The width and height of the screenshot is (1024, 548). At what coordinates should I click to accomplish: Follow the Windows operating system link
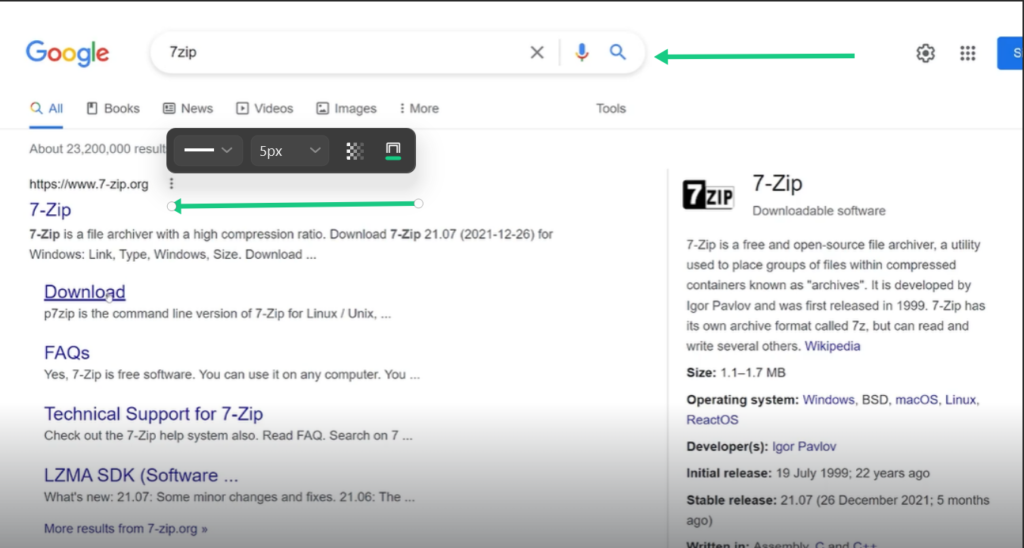[x=828, y=400]
